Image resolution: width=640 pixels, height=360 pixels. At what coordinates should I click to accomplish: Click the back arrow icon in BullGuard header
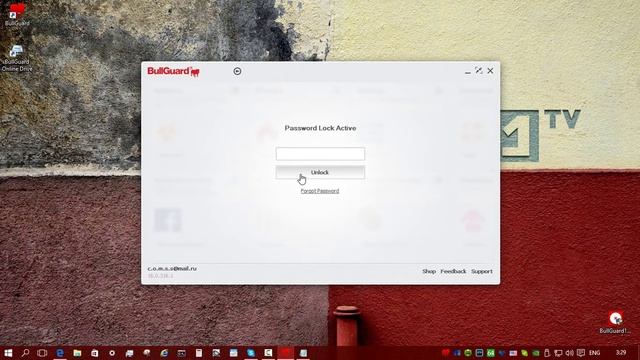tap(237, 71)
